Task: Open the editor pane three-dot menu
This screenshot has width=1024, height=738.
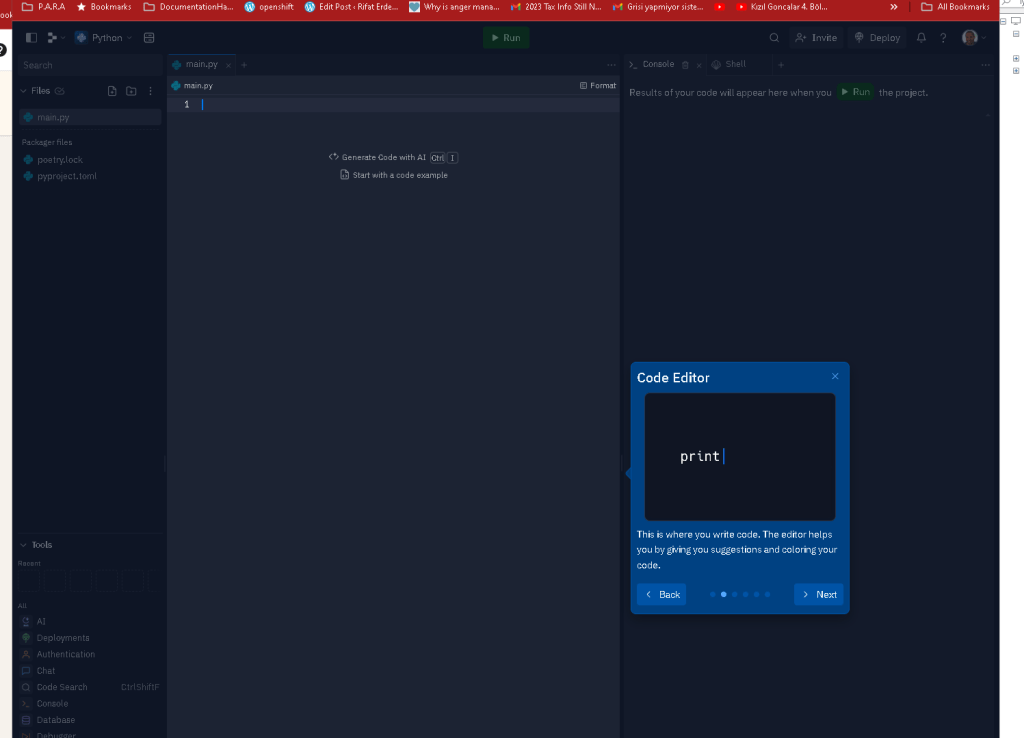Action: click(x=611, y=65)
